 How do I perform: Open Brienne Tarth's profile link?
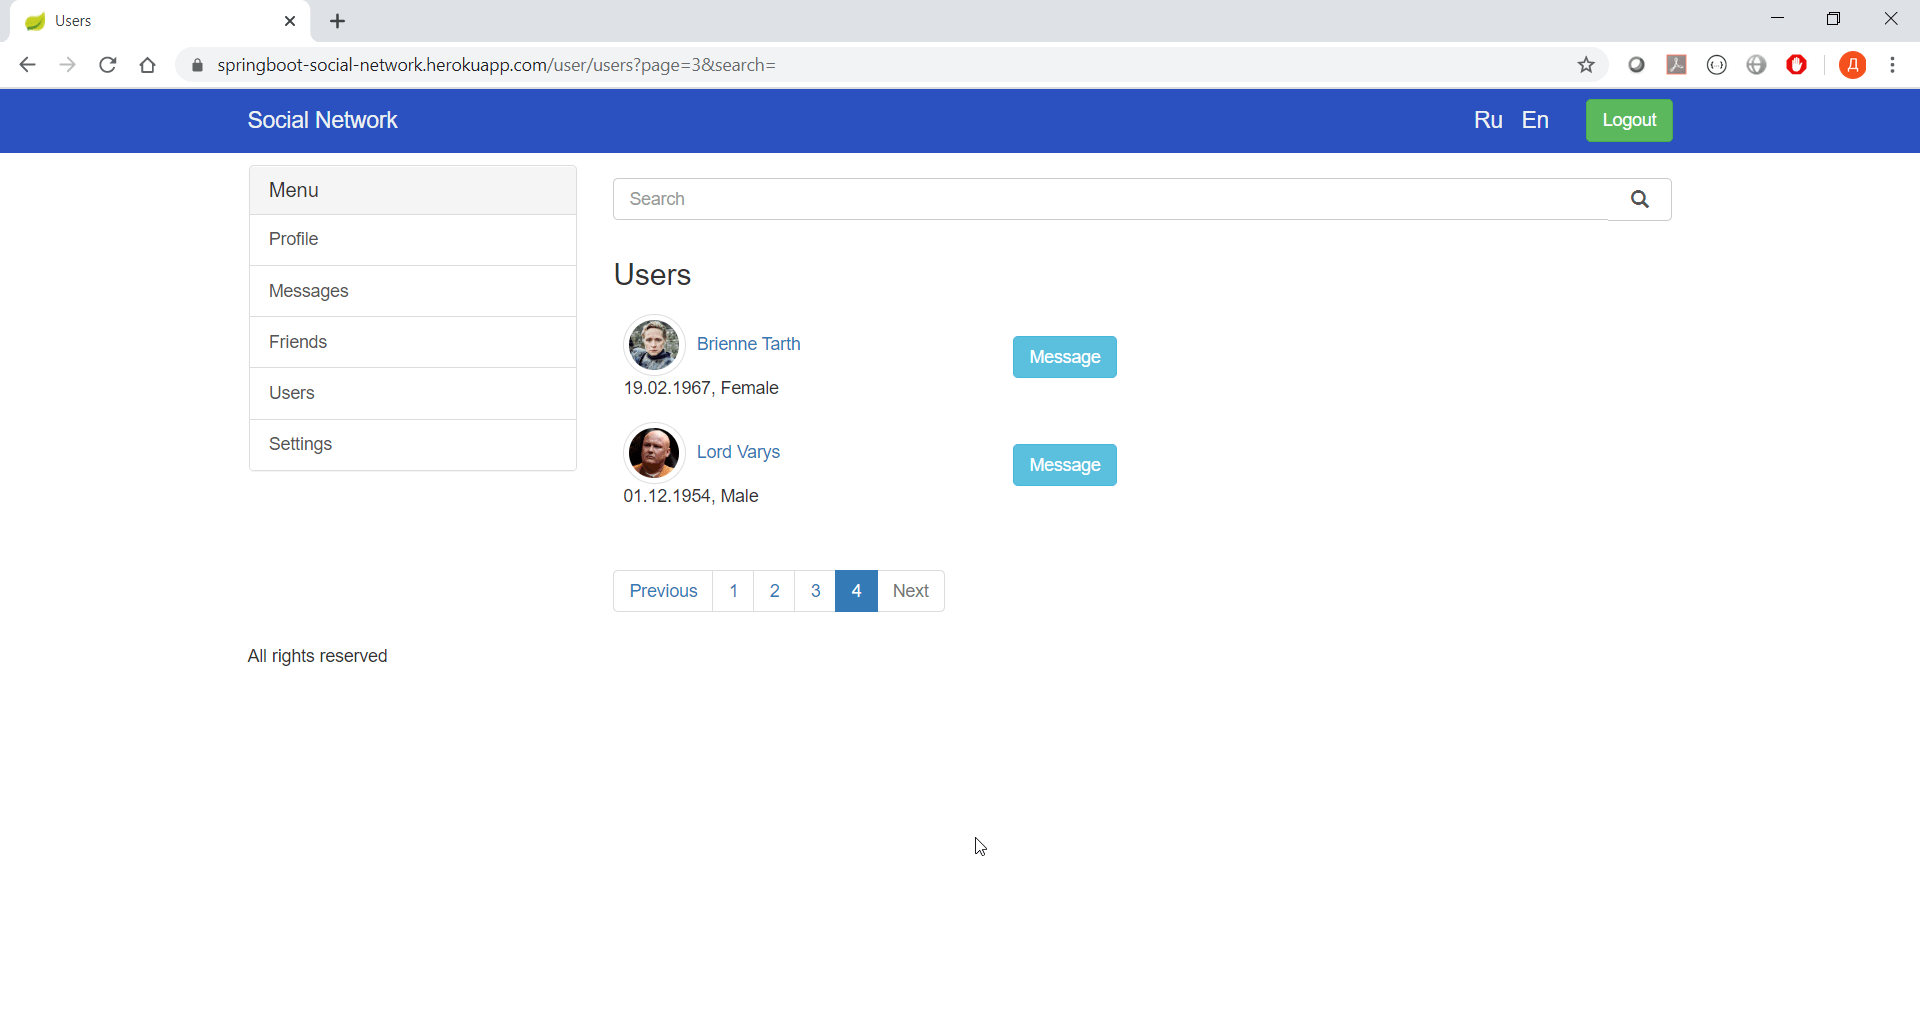[748, 343]
